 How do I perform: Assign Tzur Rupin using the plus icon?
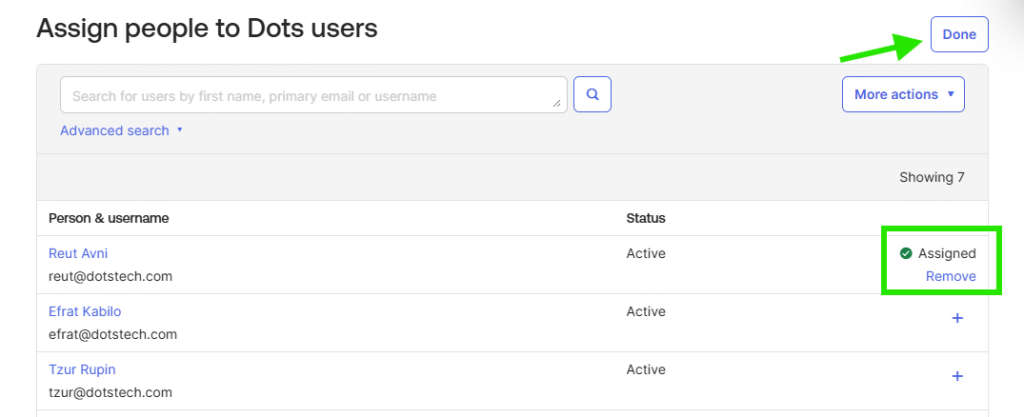(956, 376)
